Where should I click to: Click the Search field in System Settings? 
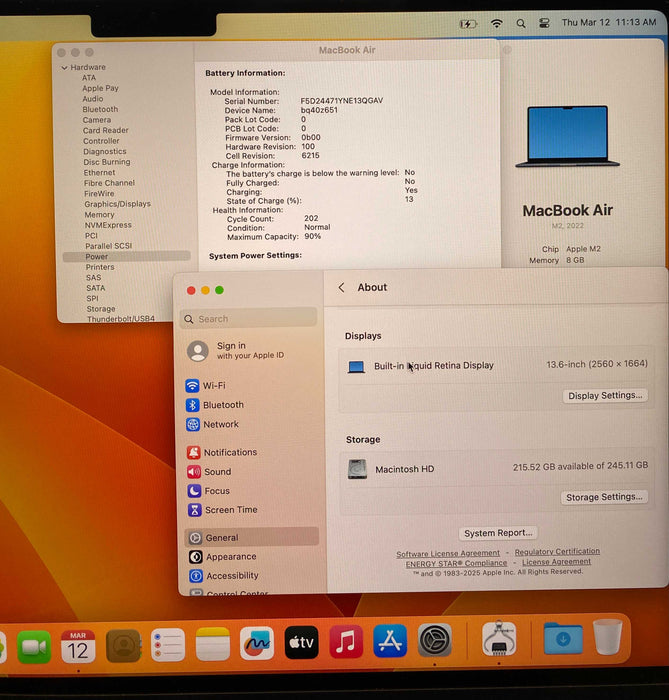pyautogui.click(x=248, y=319)
